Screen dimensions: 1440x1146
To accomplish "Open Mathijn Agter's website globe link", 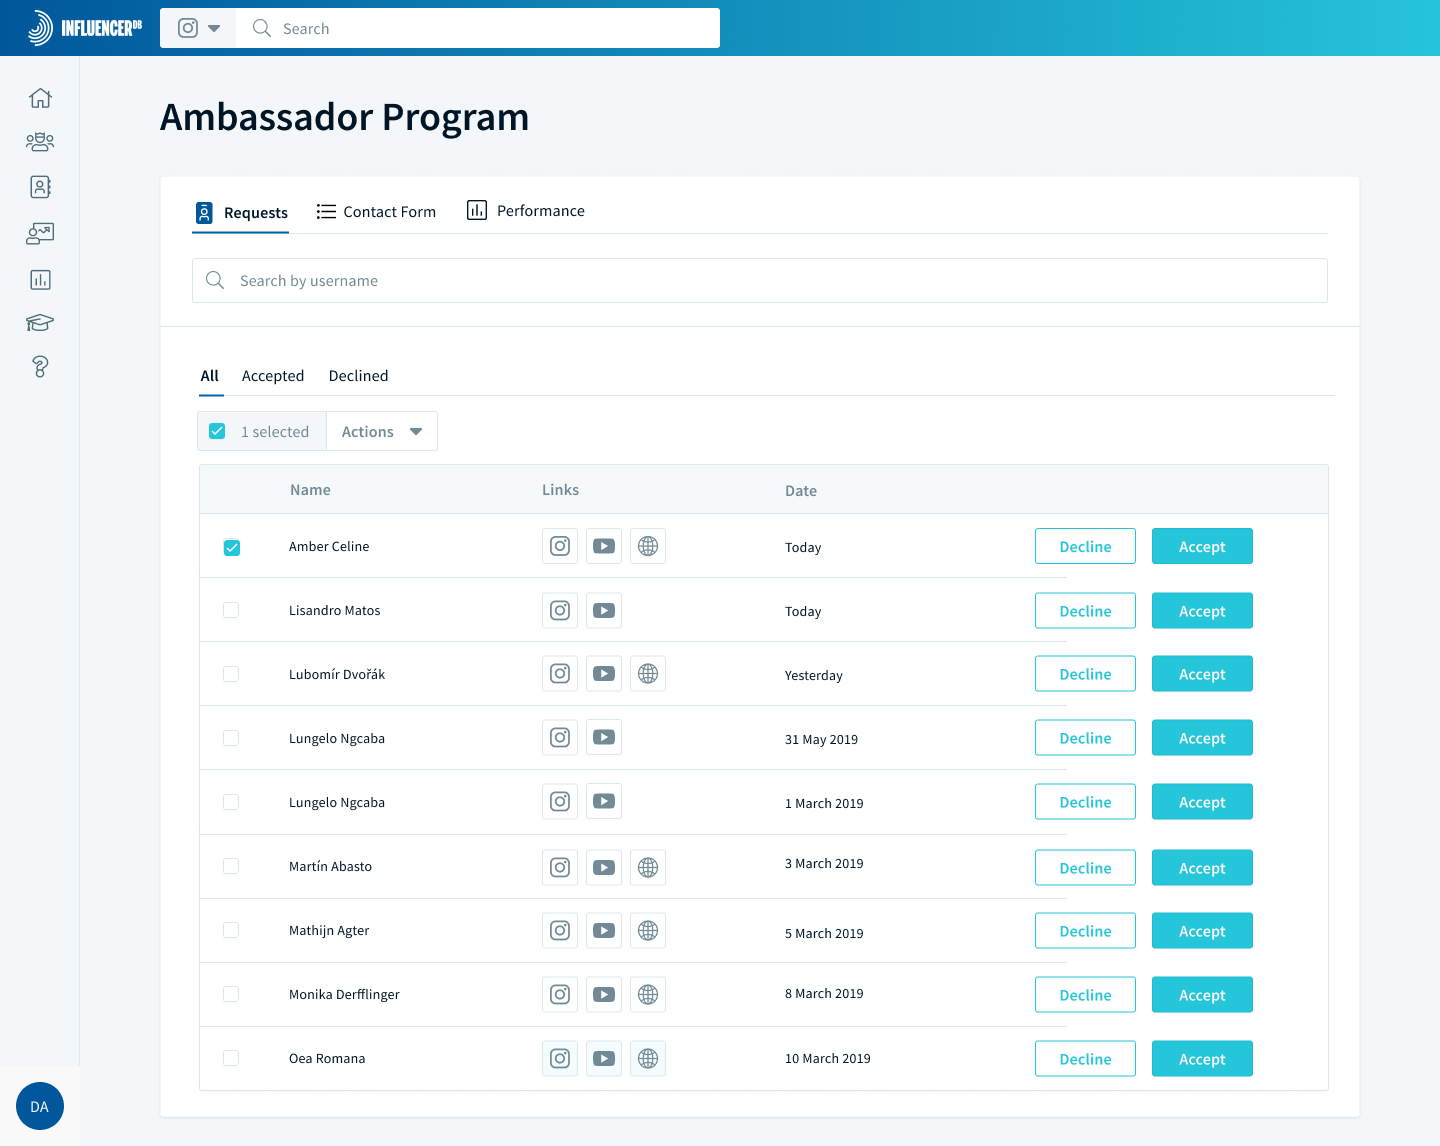I will coord(648,931).
